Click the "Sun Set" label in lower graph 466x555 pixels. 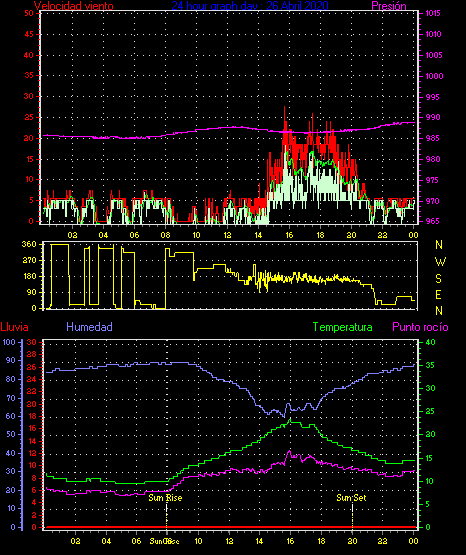351,498
